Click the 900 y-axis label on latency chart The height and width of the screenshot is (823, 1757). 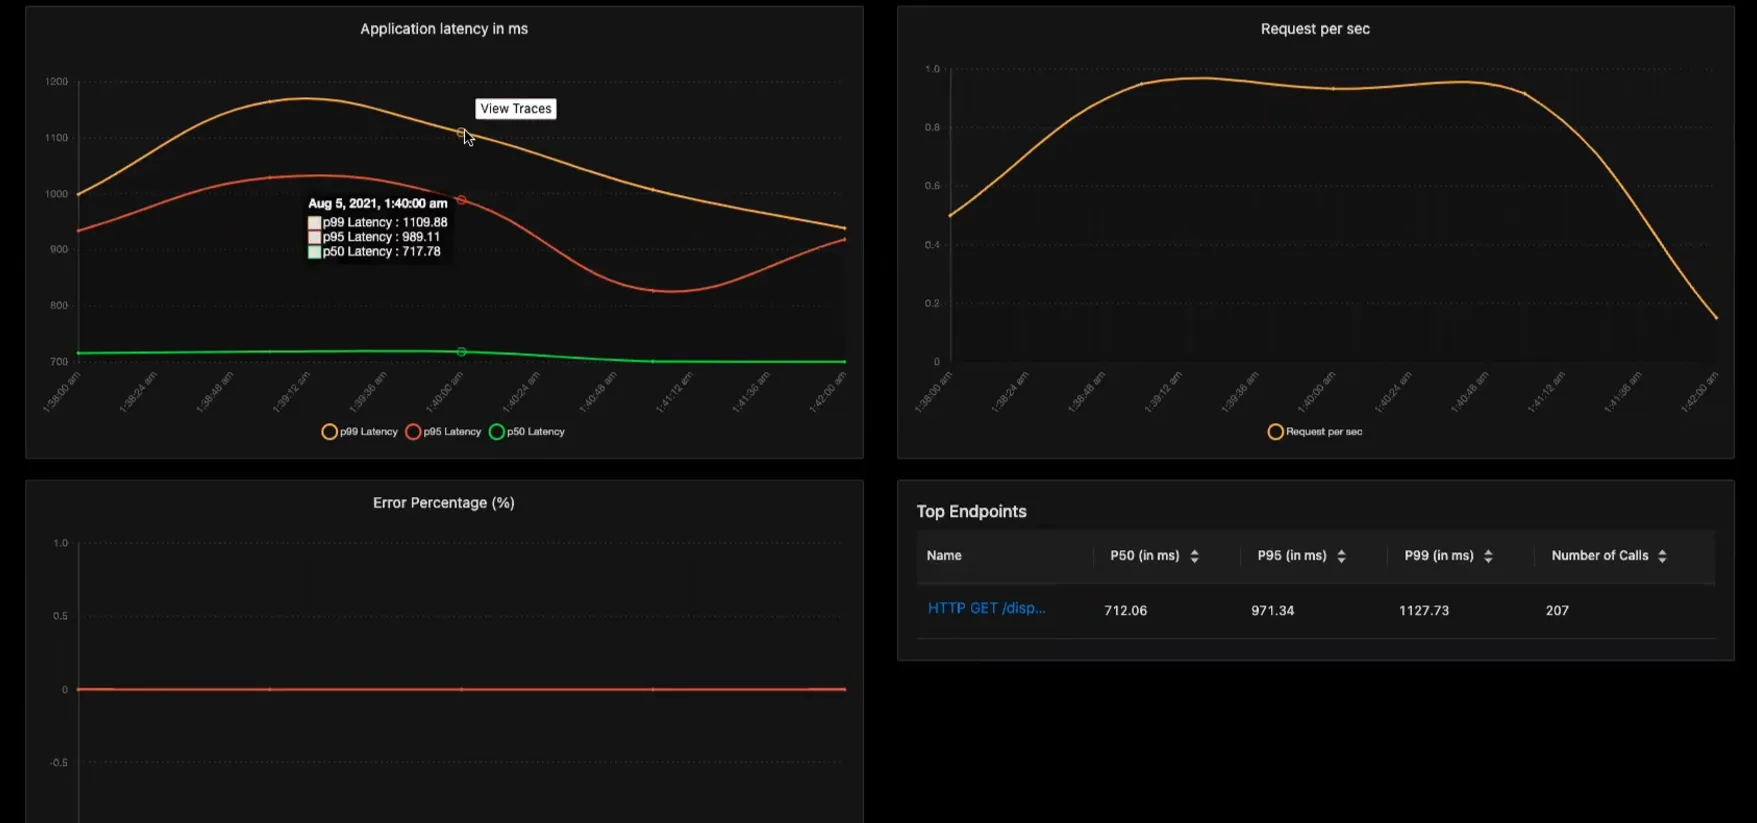point(60,250)
